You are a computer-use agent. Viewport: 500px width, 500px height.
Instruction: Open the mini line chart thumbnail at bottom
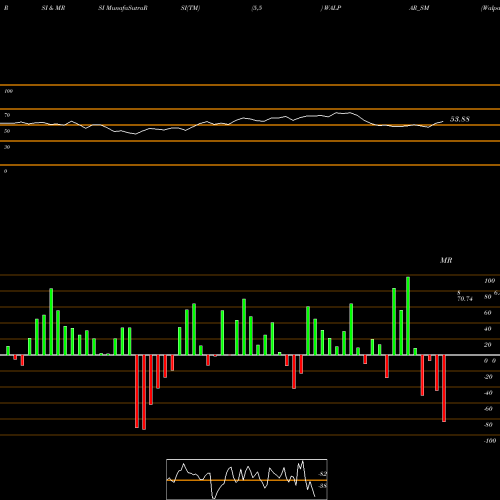247,479
